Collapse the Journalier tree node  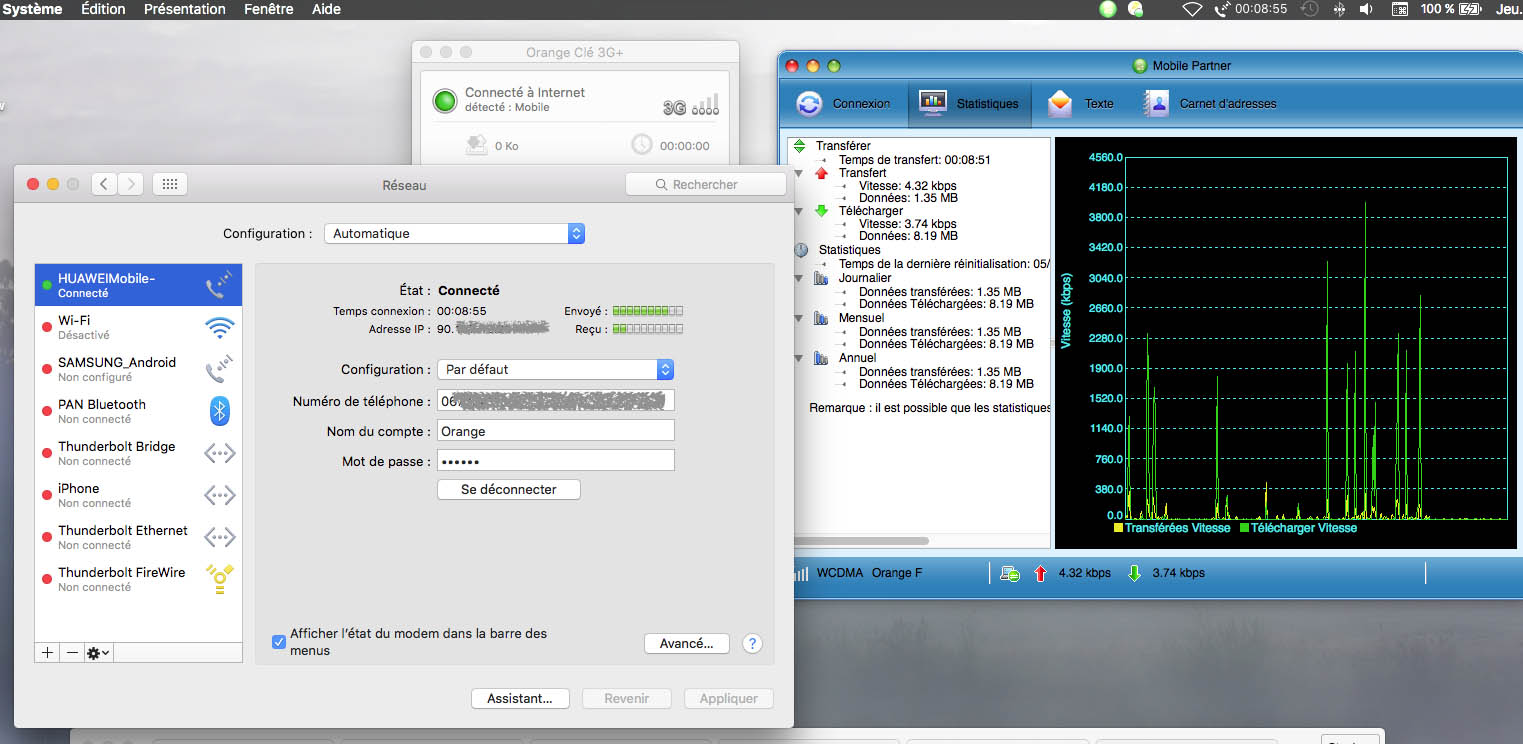click(798, 278)
